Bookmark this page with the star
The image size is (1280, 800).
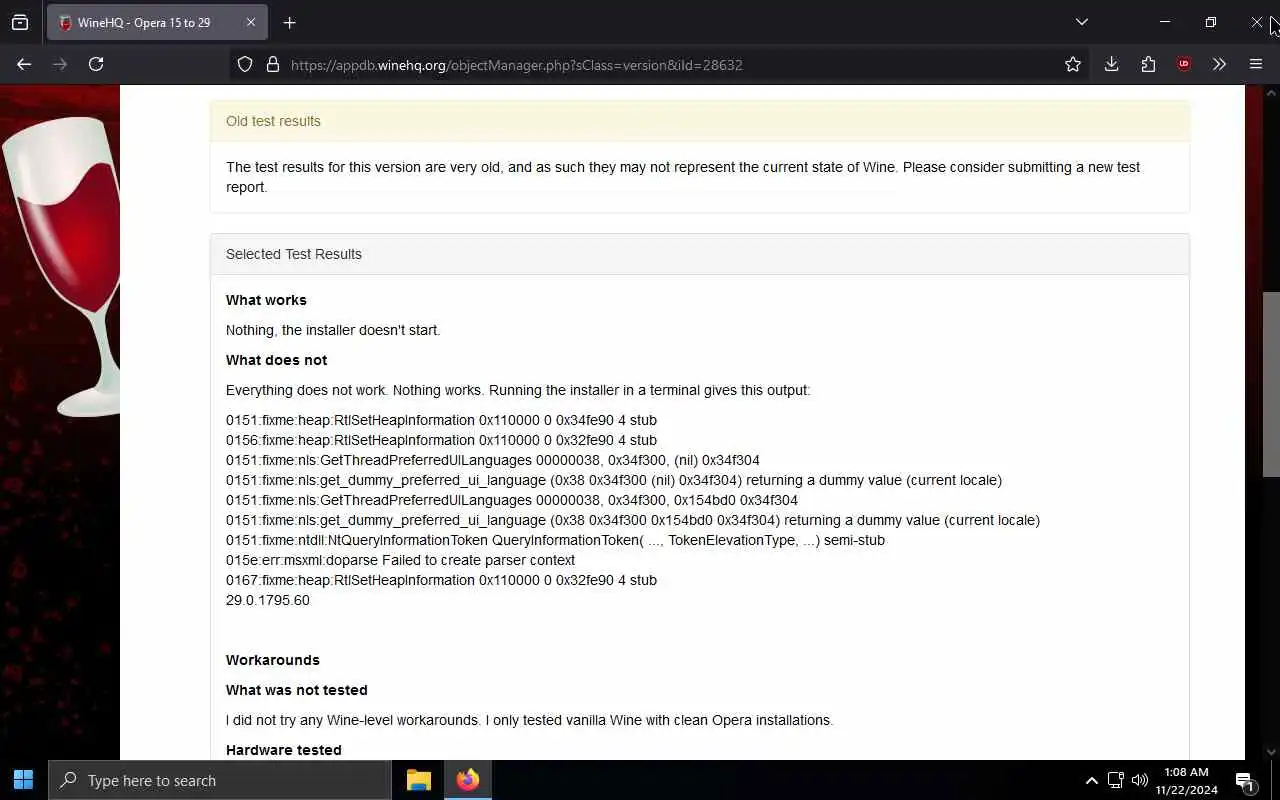[1073, 64]
